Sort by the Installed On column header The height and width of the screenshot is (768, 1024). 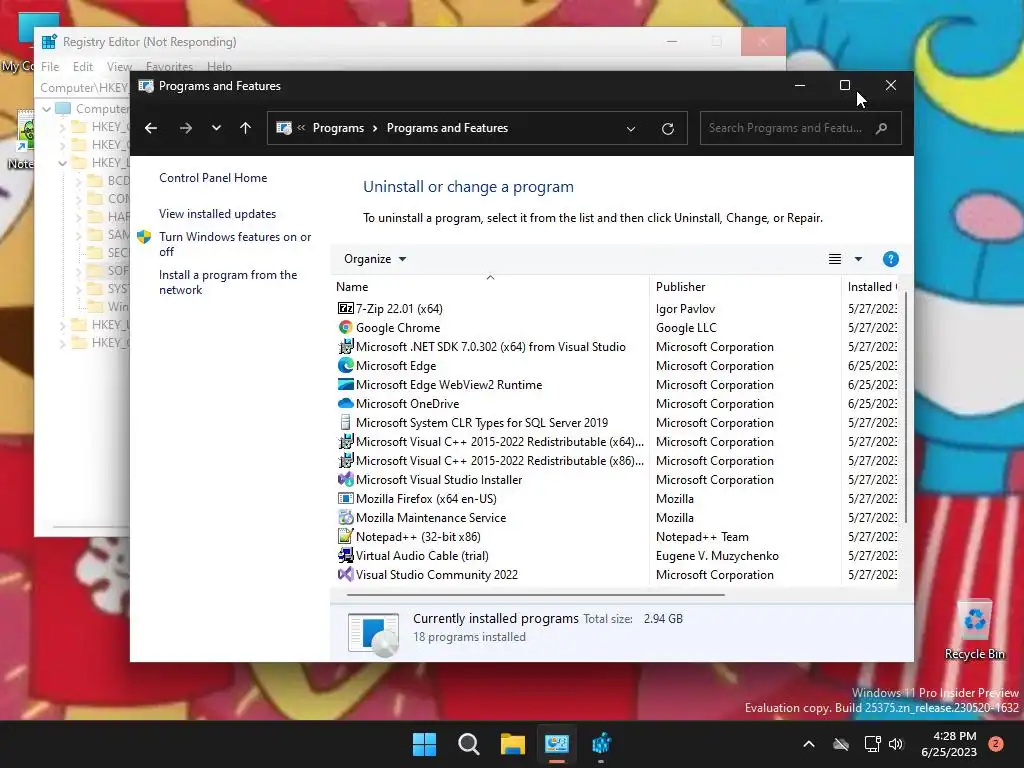[870, 287]
